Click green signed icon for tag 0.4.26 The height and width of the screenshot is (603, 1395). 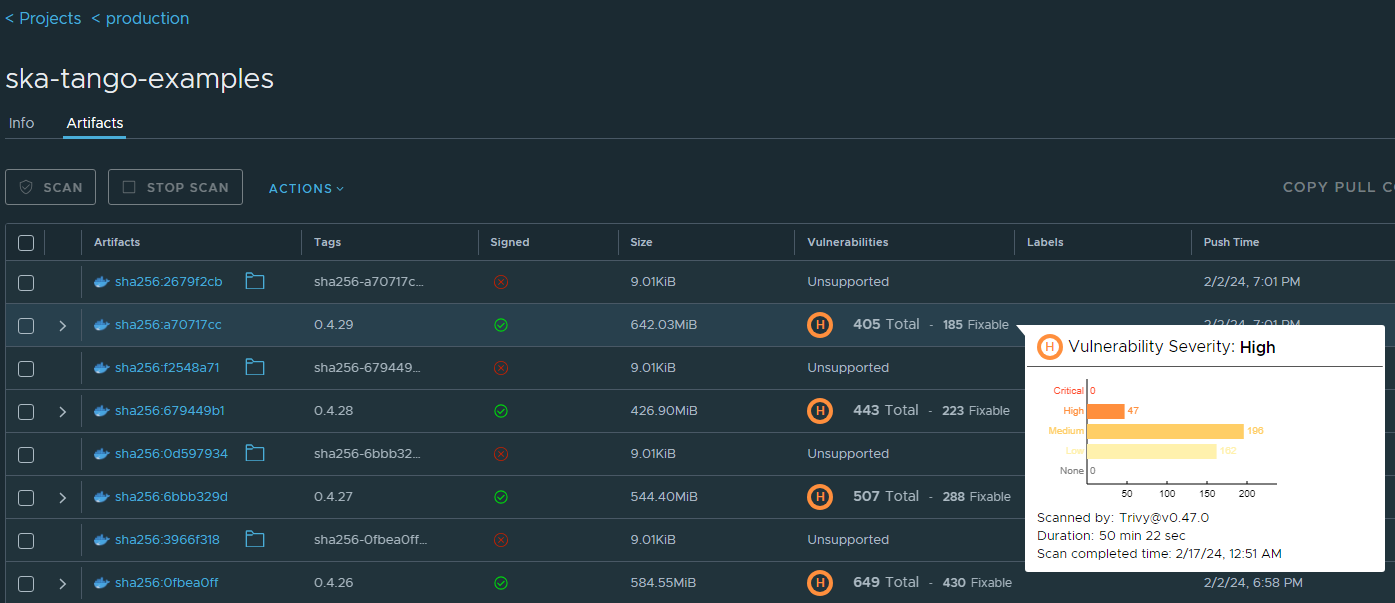point(501,583)
